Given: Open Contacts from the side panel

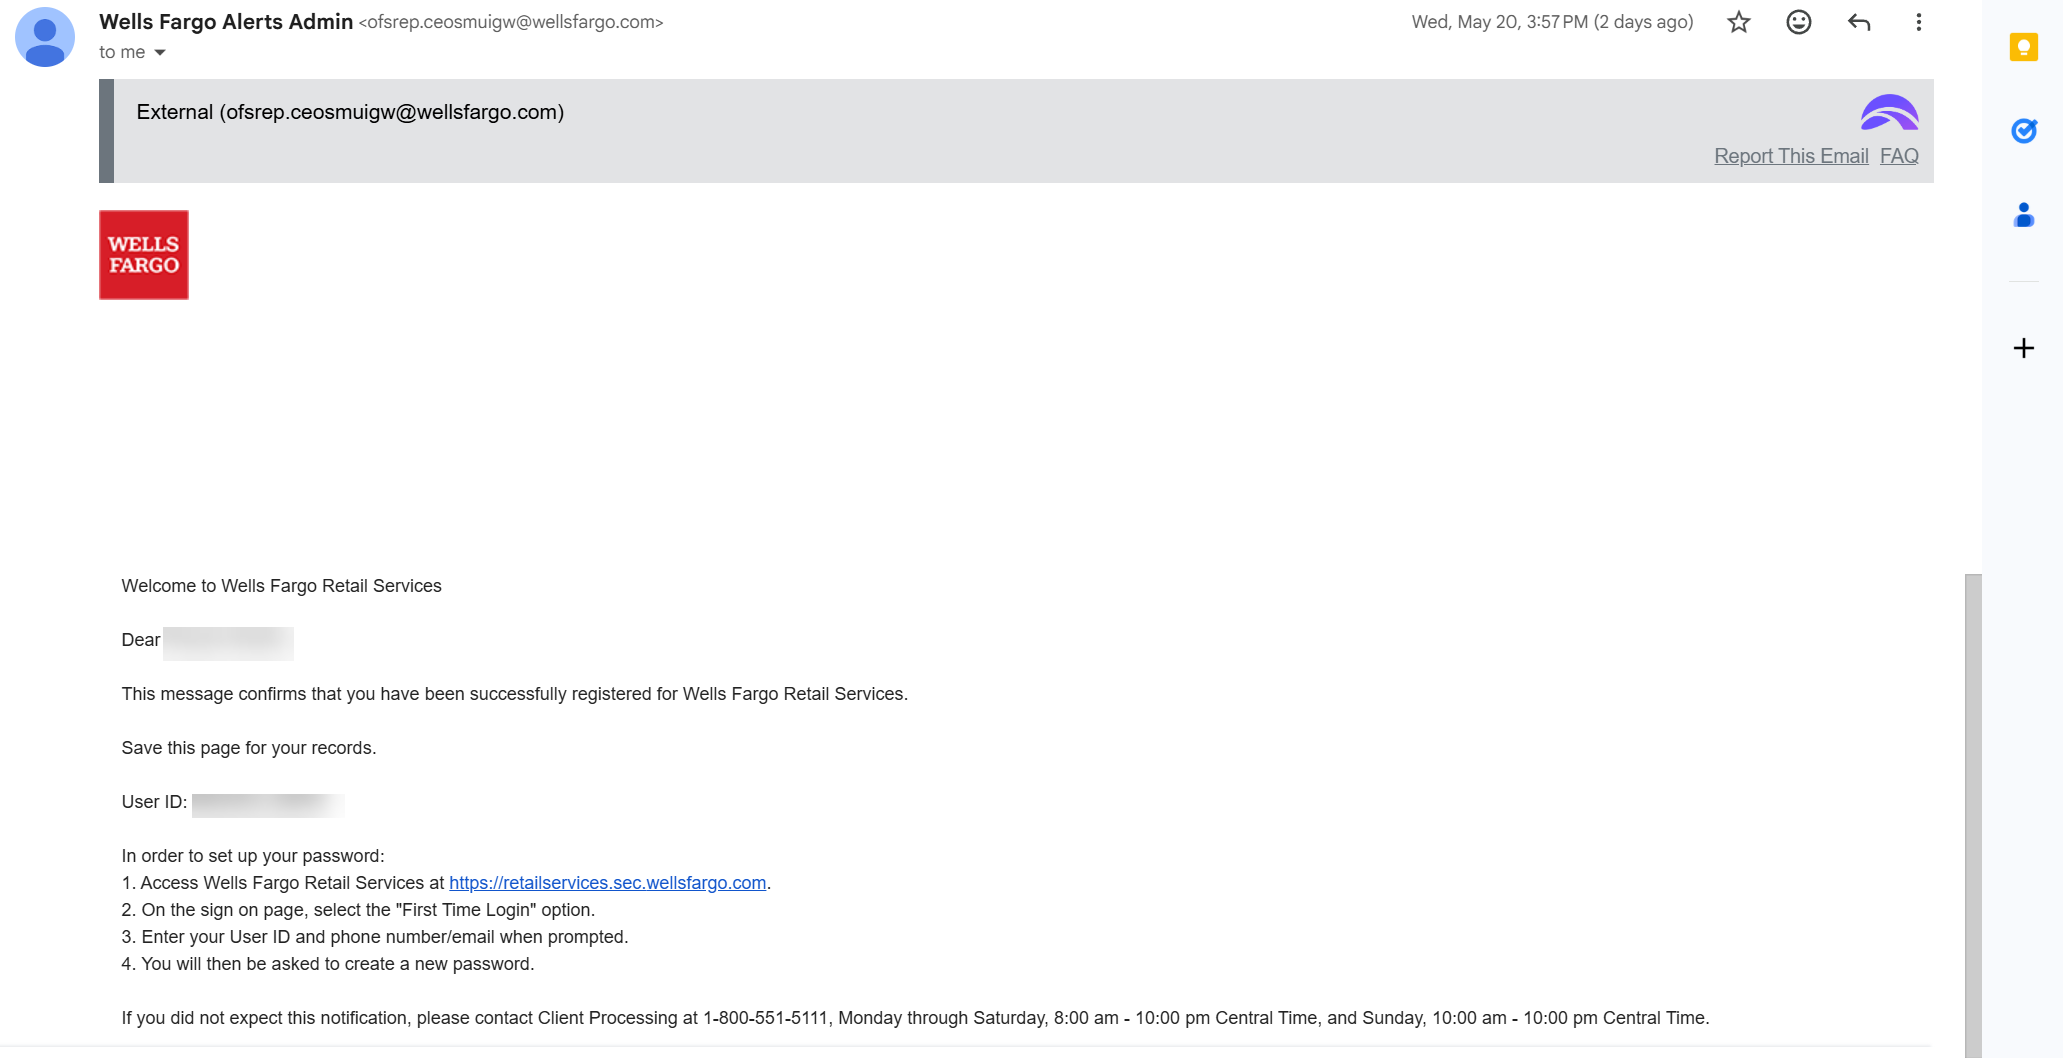Looking at the screenshot, I should point(2023,215).
